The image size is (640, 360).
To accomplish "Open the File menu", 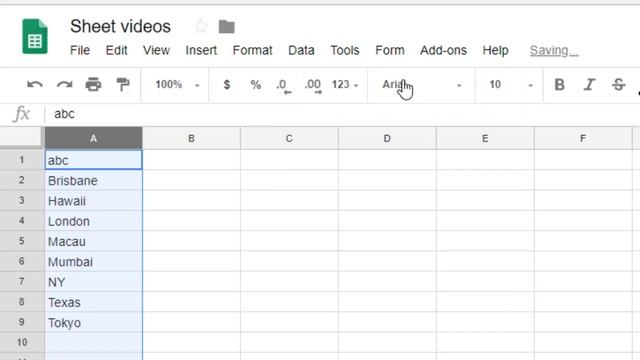I will click(80, 50).
